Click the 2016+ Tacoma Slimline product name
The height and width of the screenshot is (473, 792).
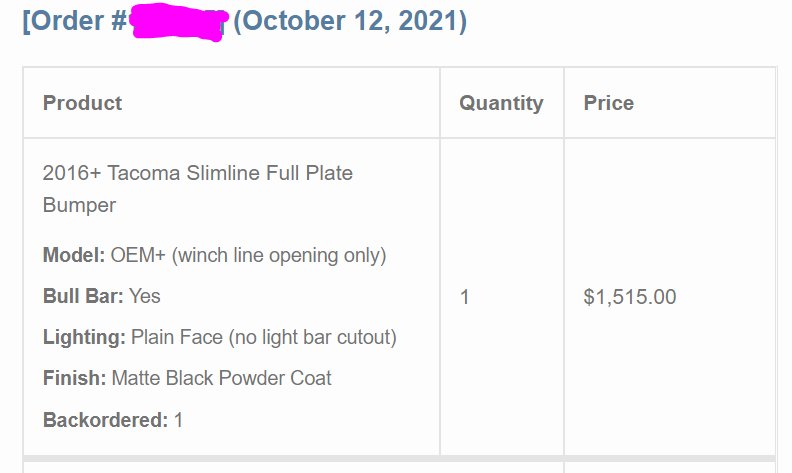tap(197, 188)
